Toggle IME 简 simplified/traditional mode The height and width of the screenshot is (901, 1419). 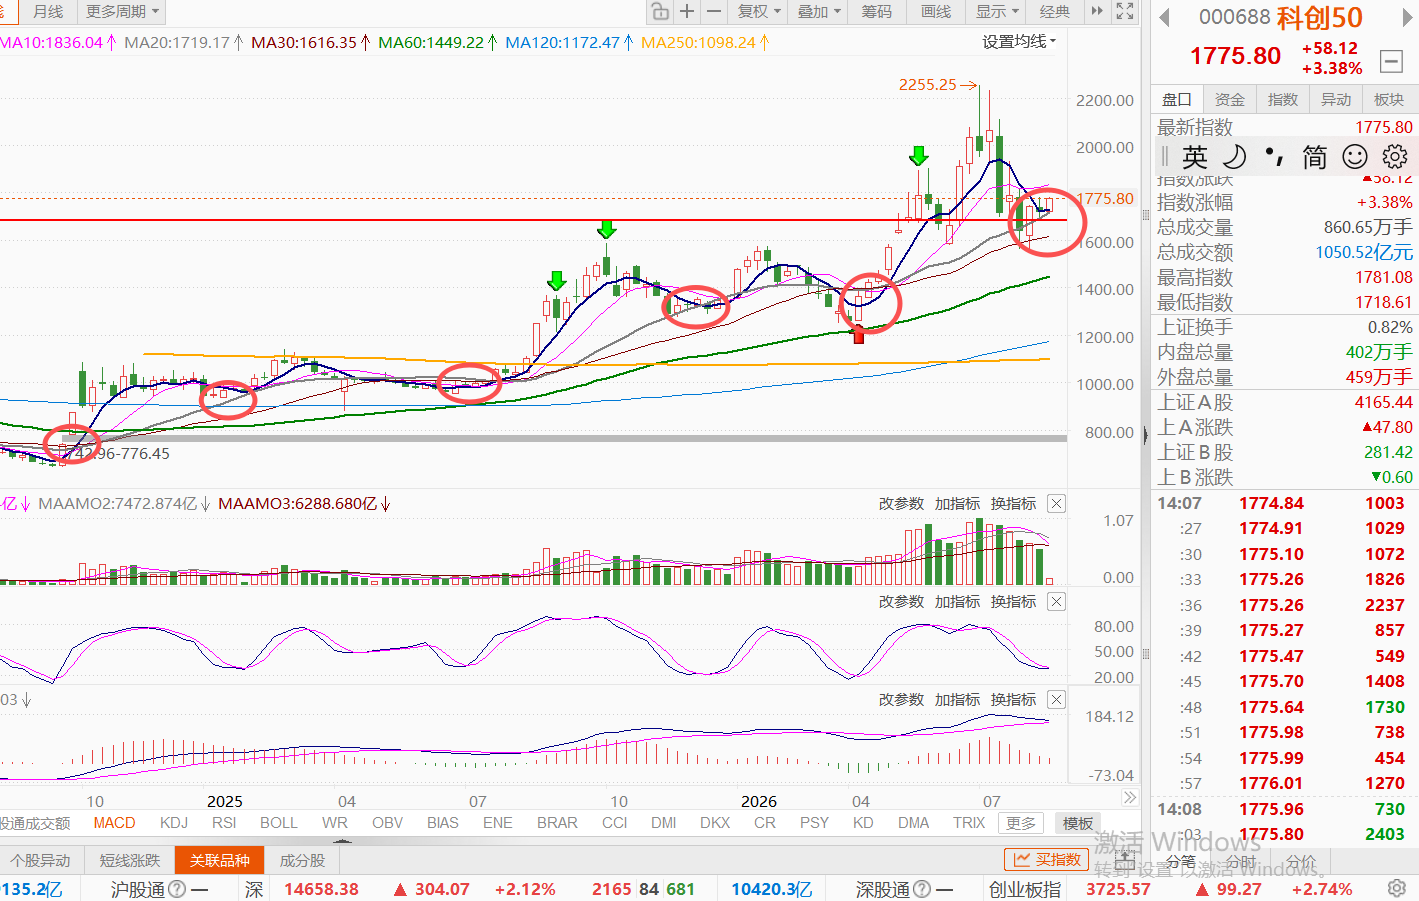click(x=1315, y=156)
